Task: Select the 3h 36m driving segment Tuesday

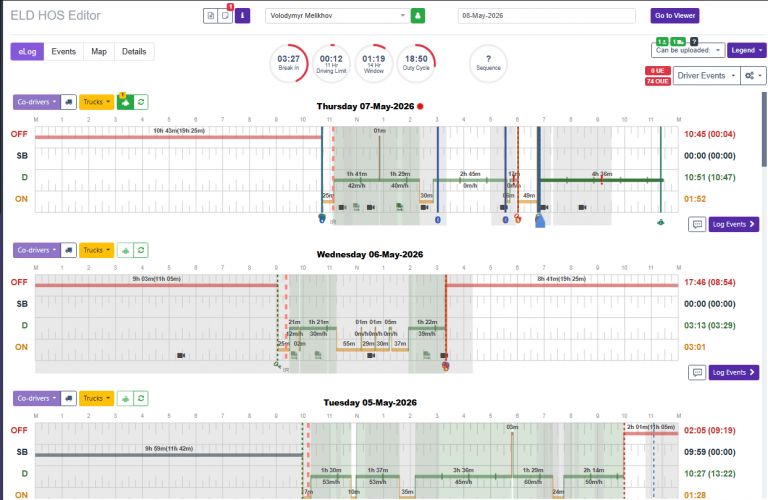Action: pyautogui.click(x=463, y=476)
